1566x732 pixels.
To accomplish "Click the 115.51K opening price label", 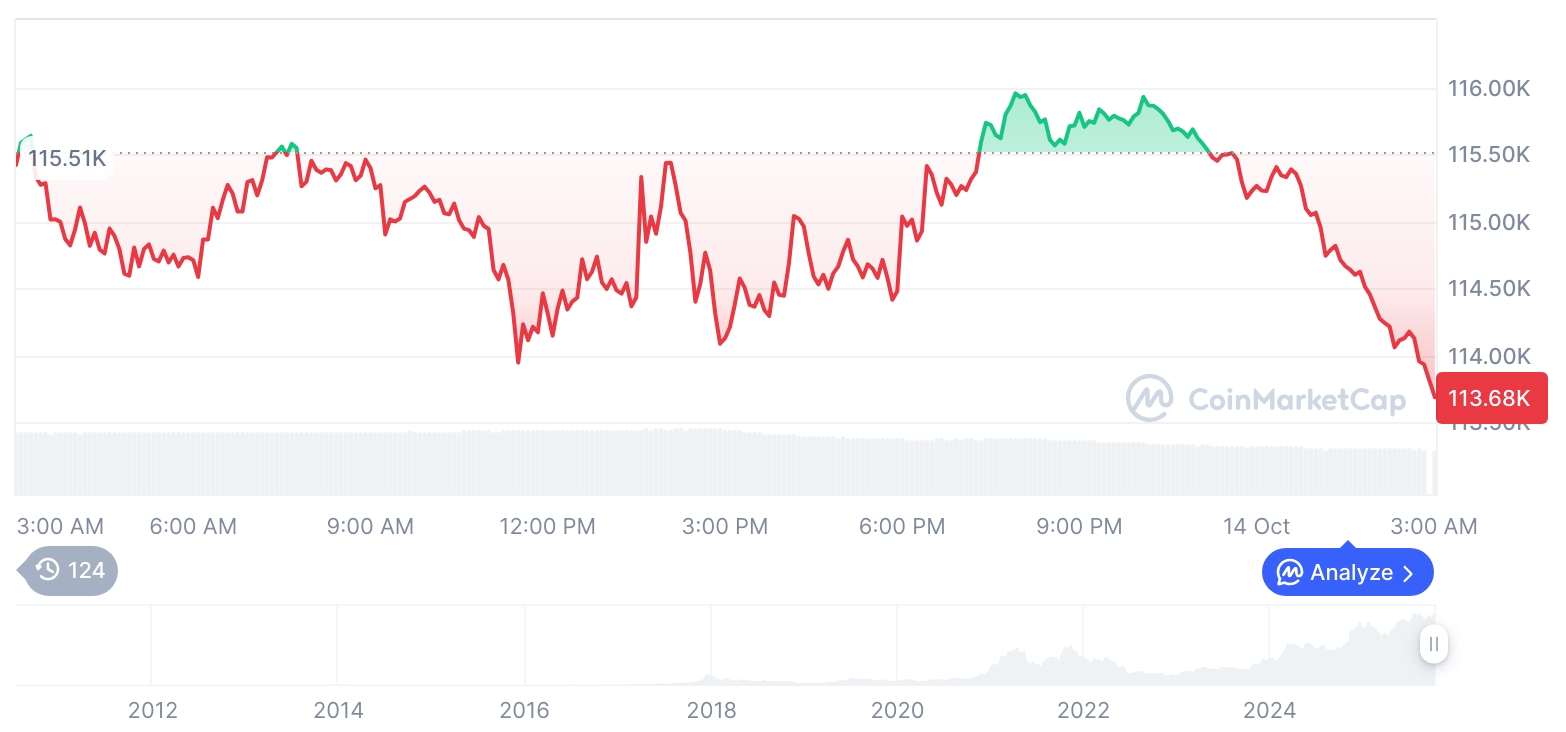I will (x=66, y=159).
